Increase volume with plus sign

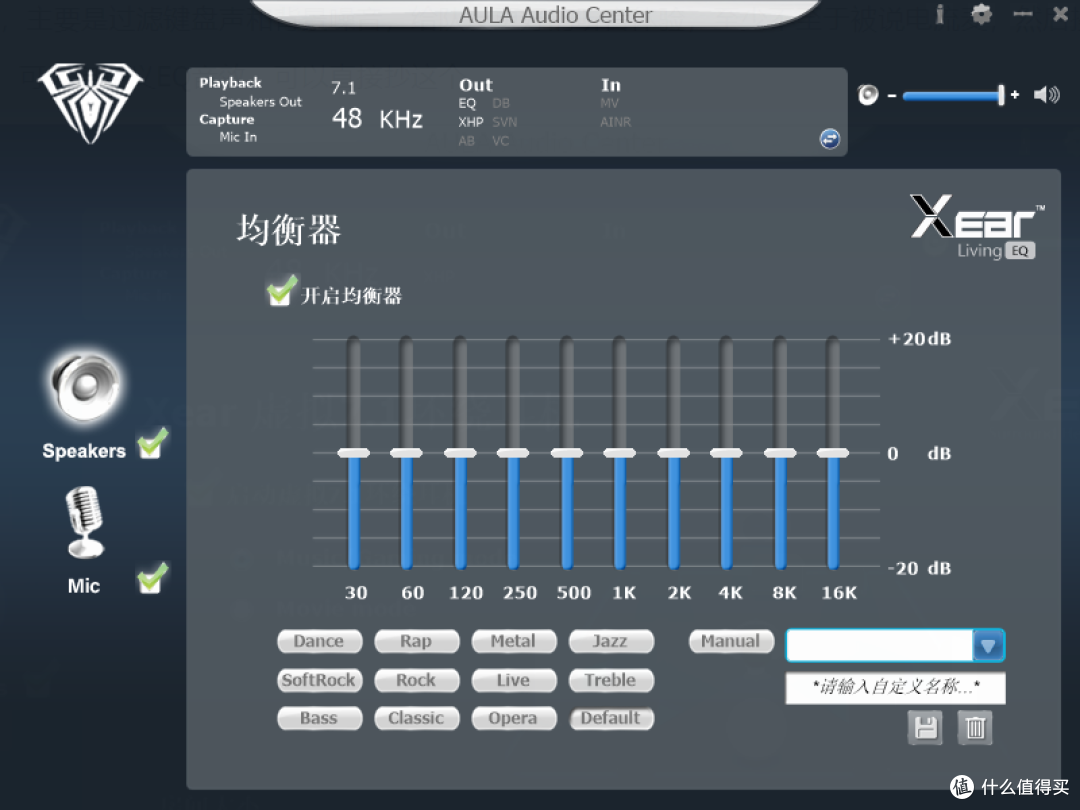click(1015, 95)
